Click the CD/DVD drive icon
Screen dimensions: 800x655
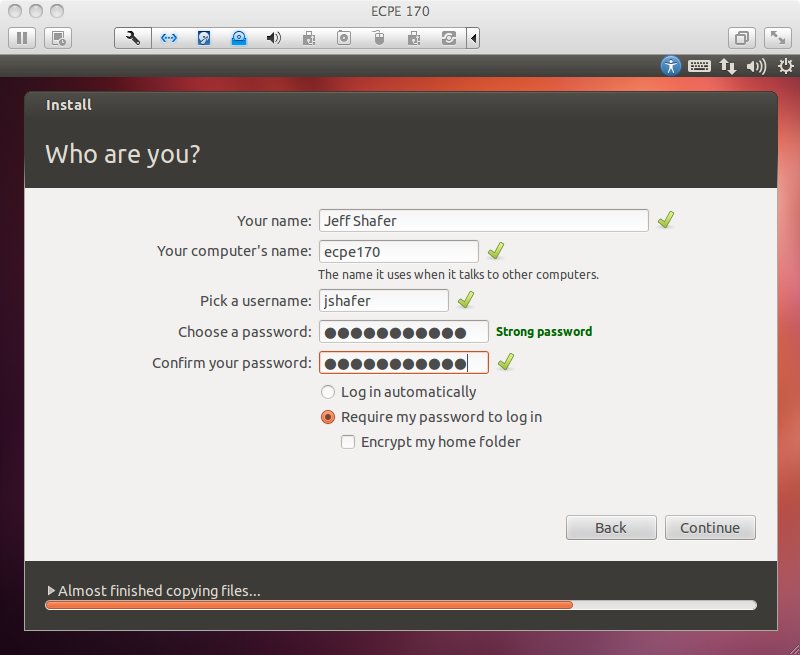[238, 37]
